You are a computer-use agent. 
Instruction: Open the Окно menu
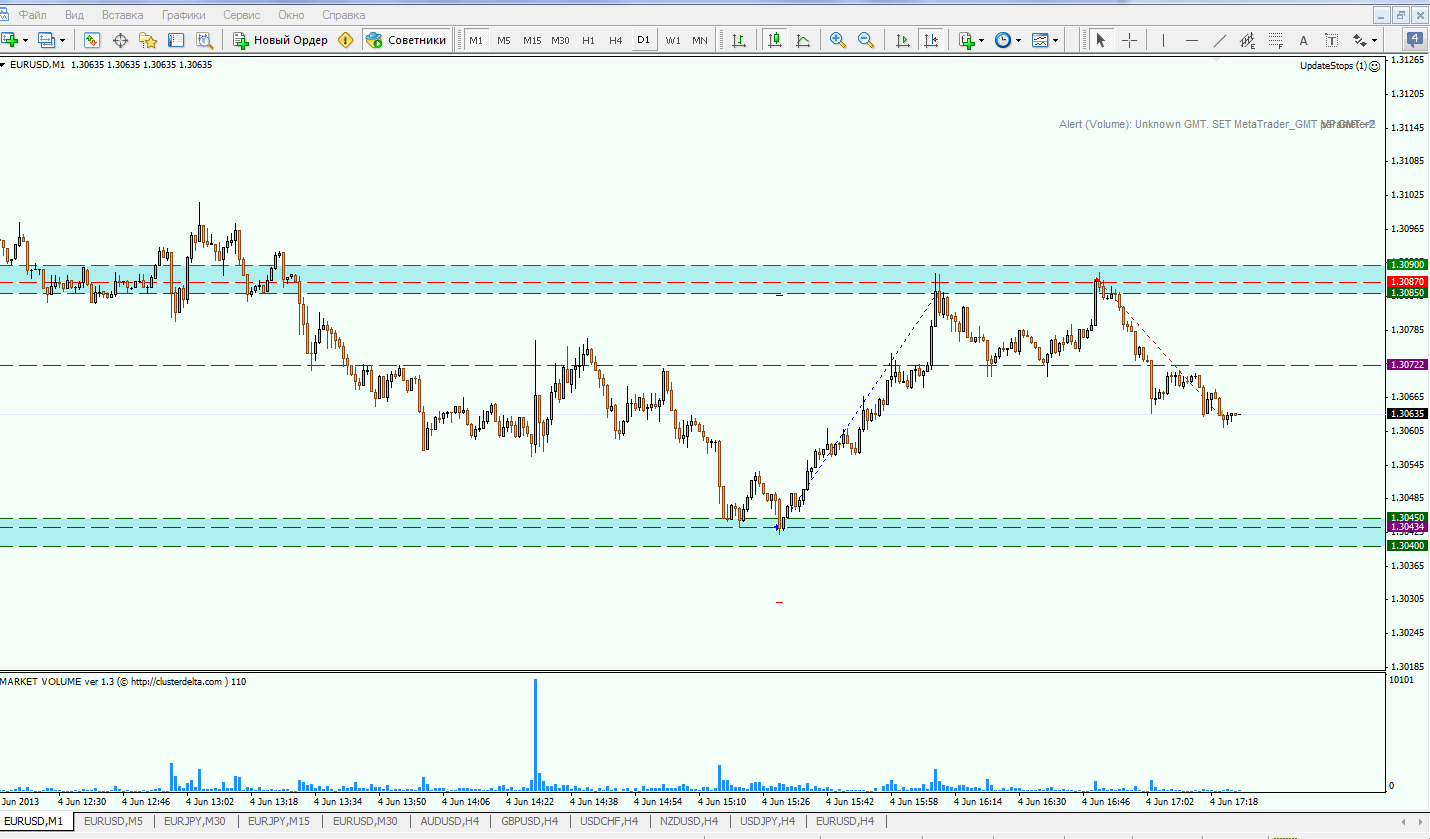pos(291,15)
